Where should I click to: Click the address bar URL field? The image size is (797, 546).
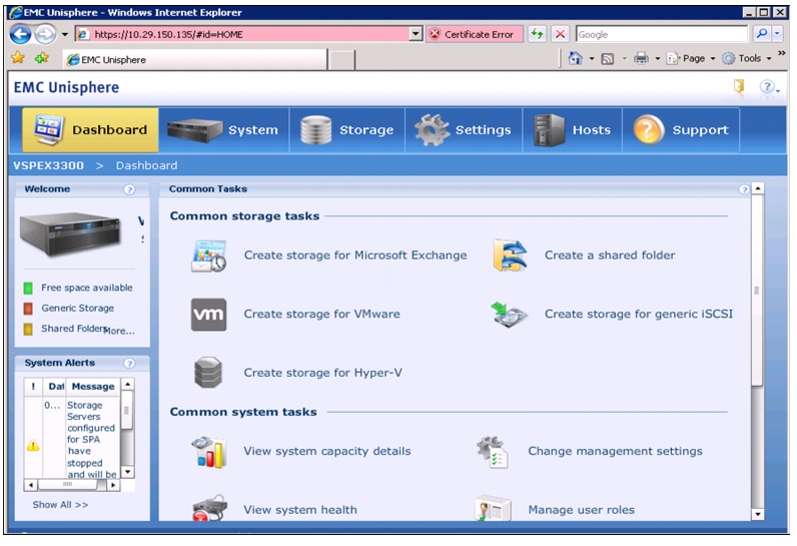(243, 34)
